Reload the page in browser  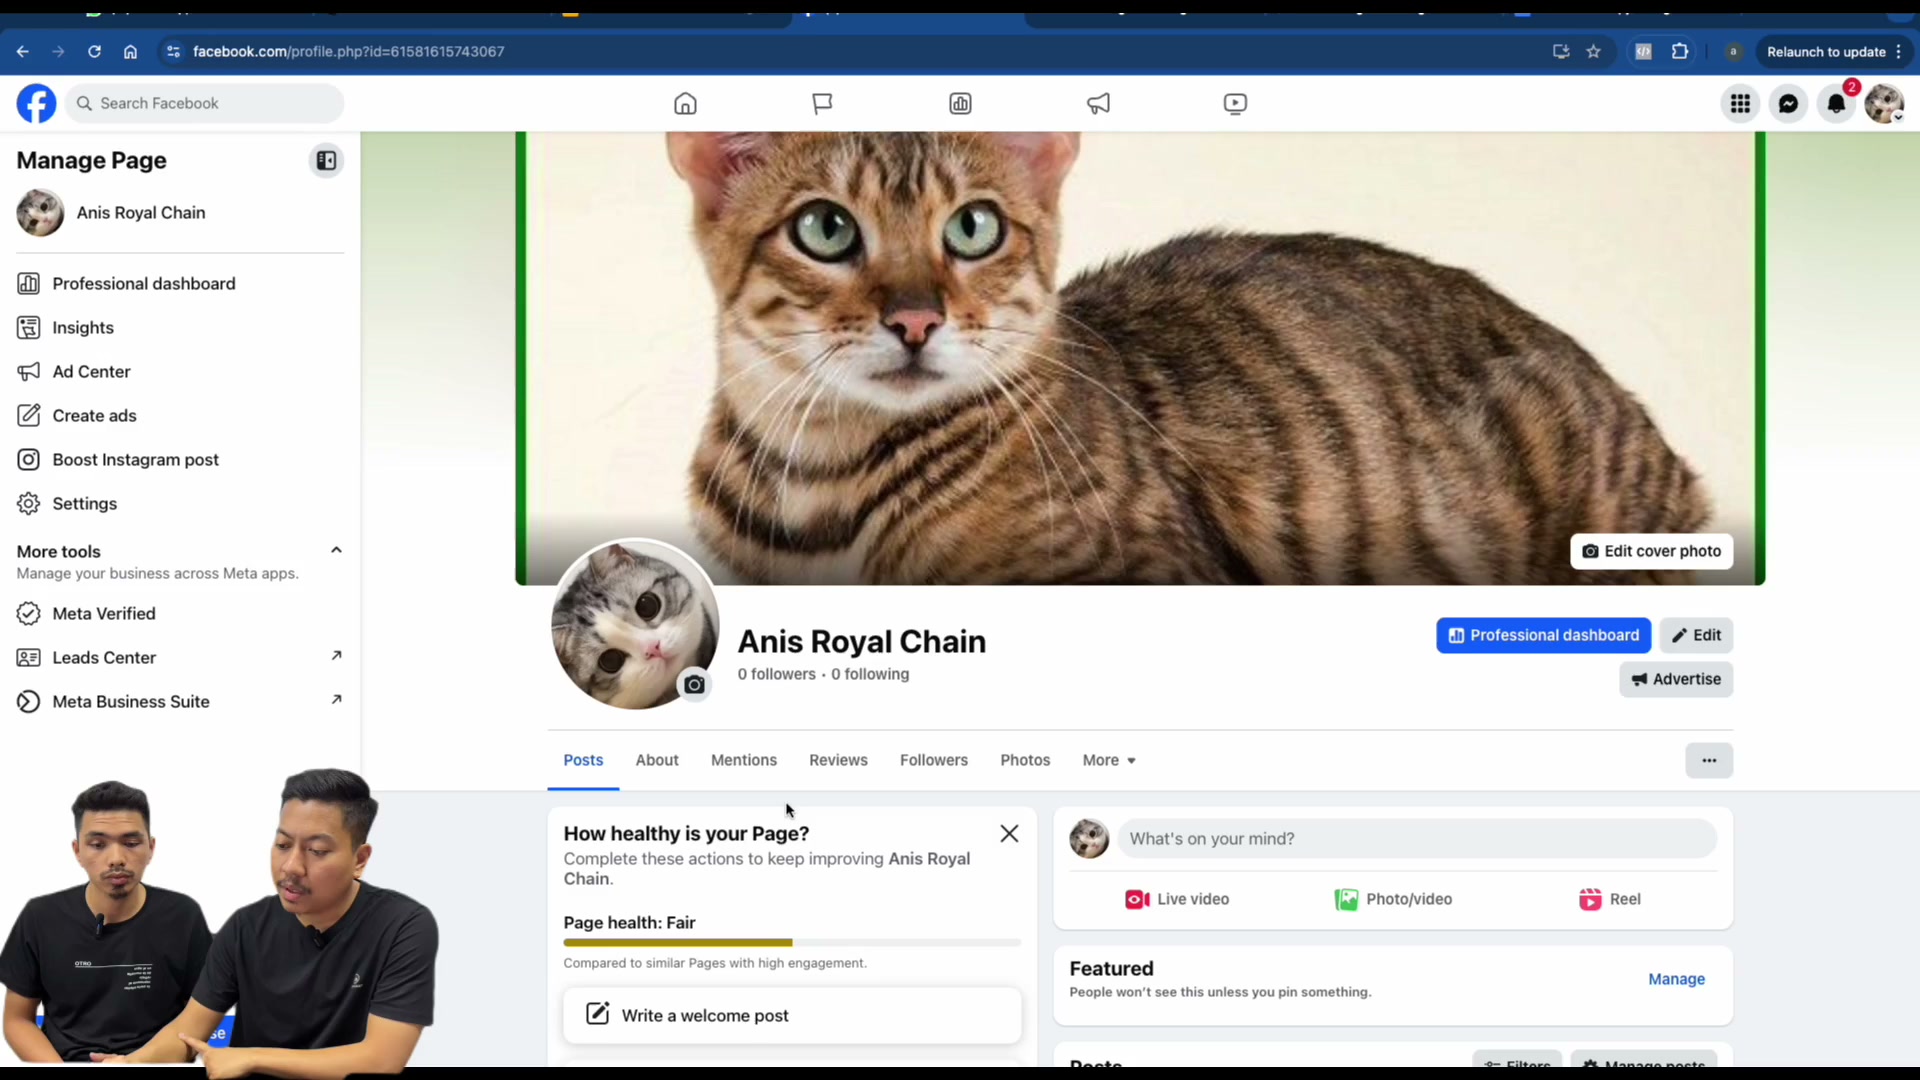[94, 51]
